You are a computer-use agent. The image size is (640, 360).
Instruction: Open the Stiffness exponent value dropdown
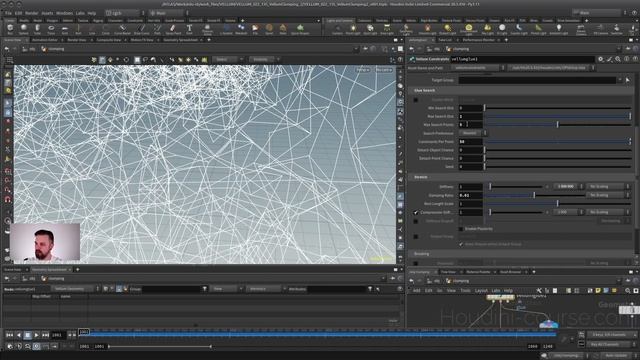click(569, 187)
